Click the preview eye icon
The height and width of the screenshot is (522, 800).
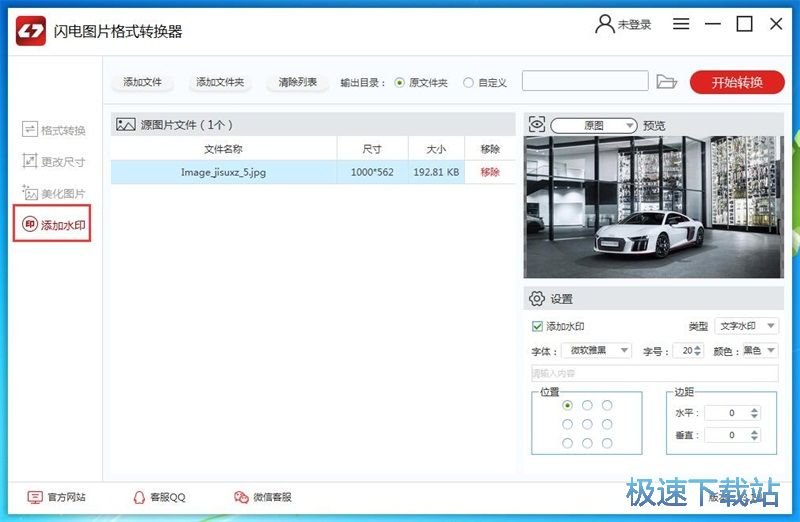[x=537, y=124]
